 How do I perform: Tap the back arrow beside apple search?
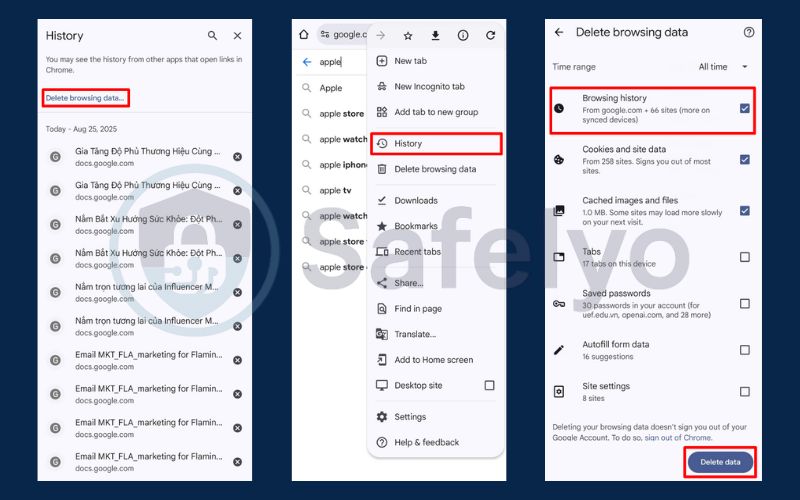(307, 62)
